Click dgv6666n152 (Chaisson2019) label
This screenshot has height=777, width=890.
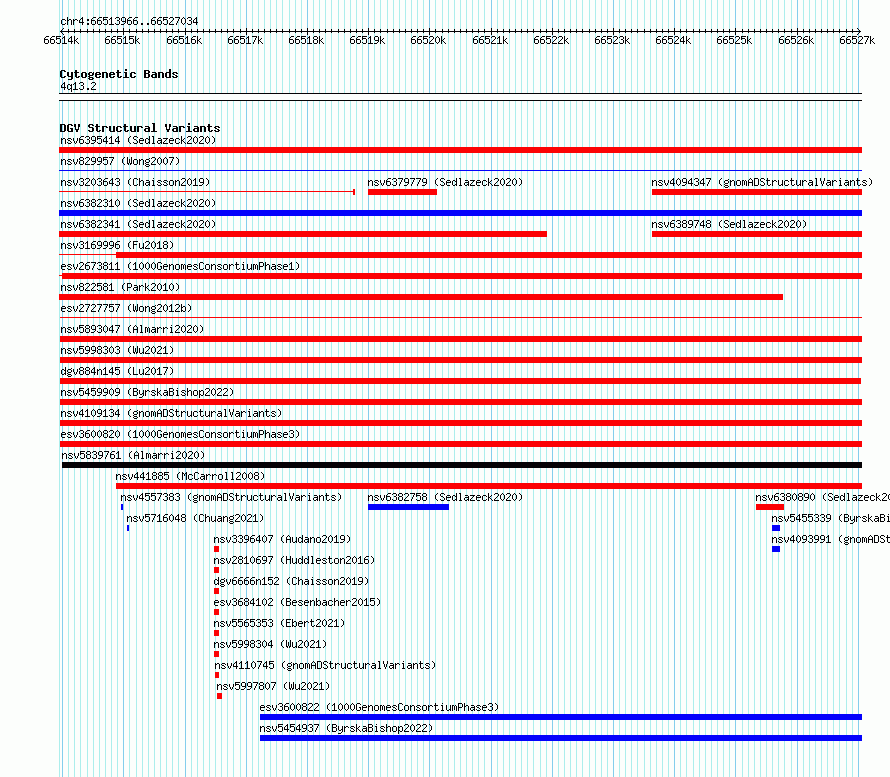291,581
